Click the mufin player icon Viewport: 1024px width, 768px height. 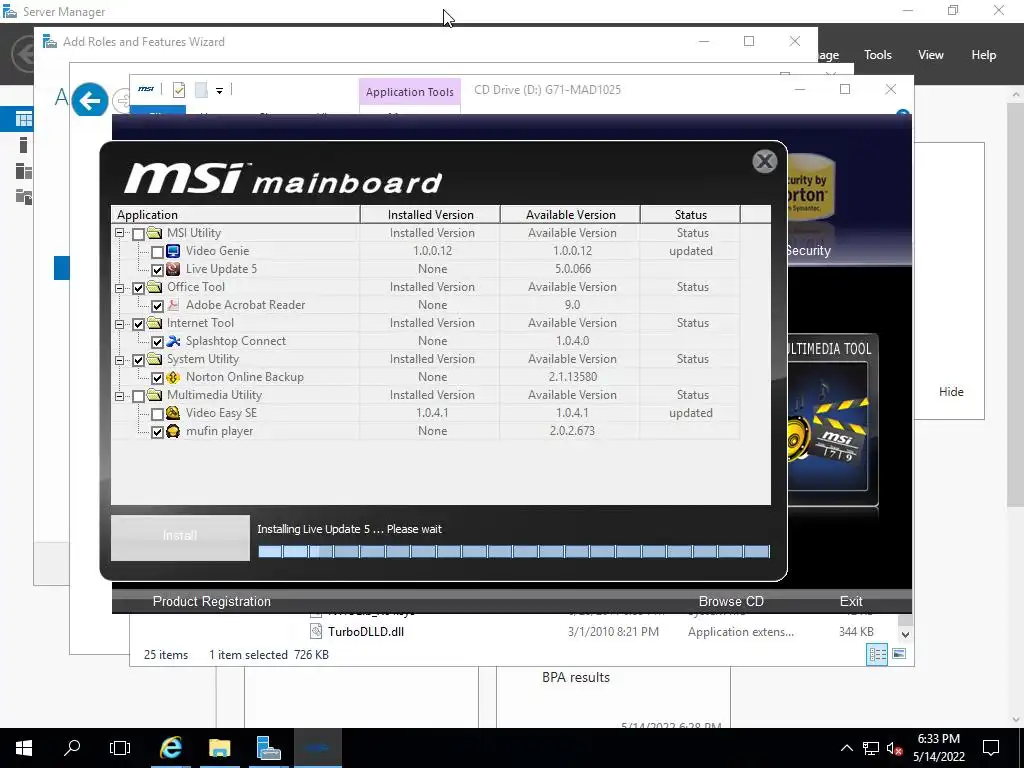click(x=173, y=431)
